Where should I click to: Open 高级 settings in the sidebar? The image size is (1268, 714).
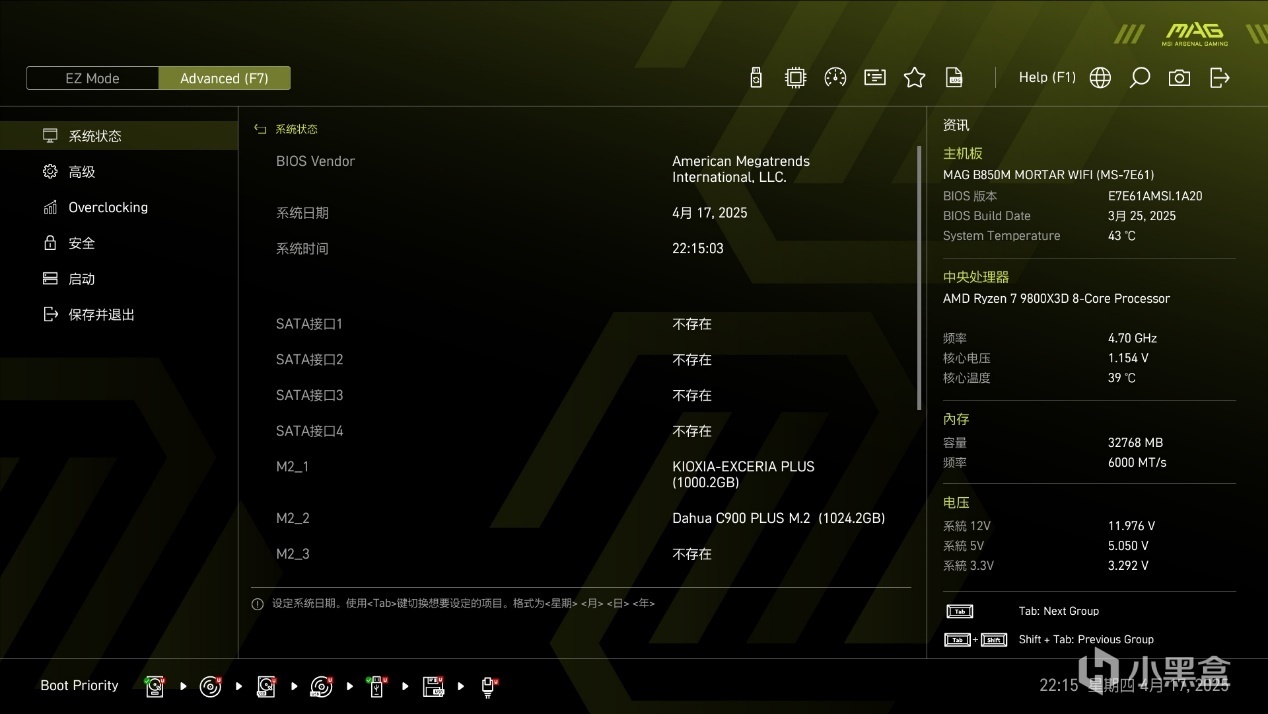tap(119, 172)
